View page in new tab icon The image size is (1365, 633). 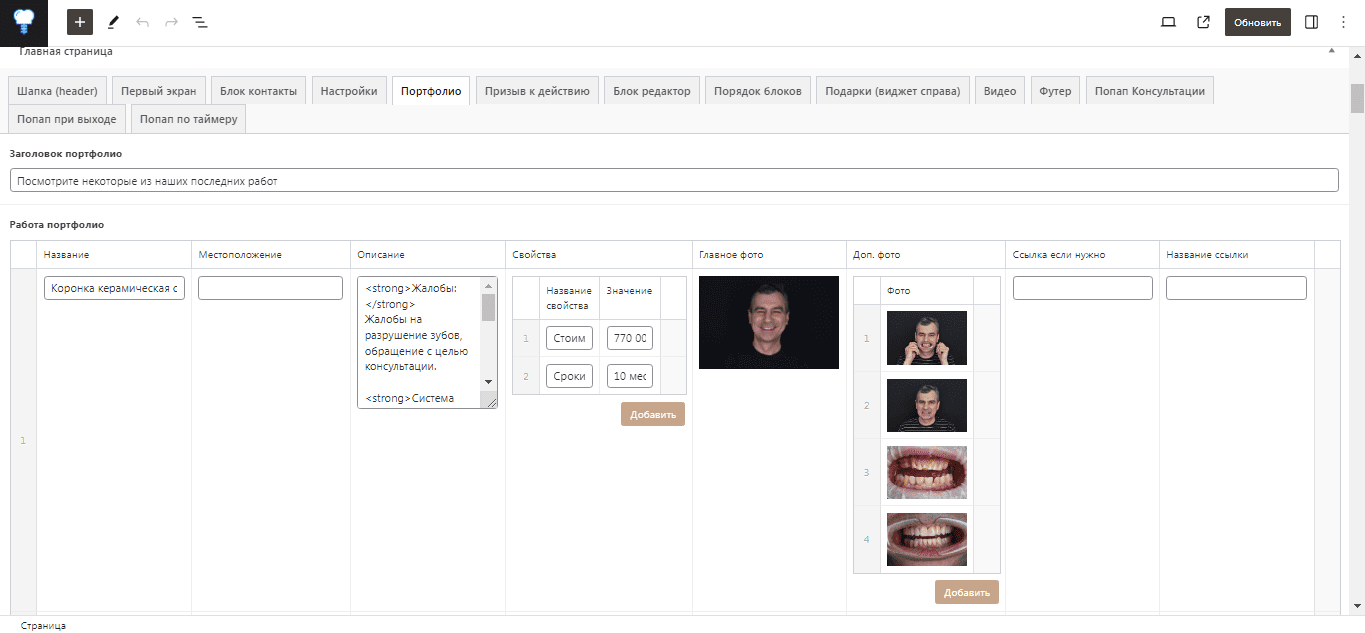tap(1203, 22)
